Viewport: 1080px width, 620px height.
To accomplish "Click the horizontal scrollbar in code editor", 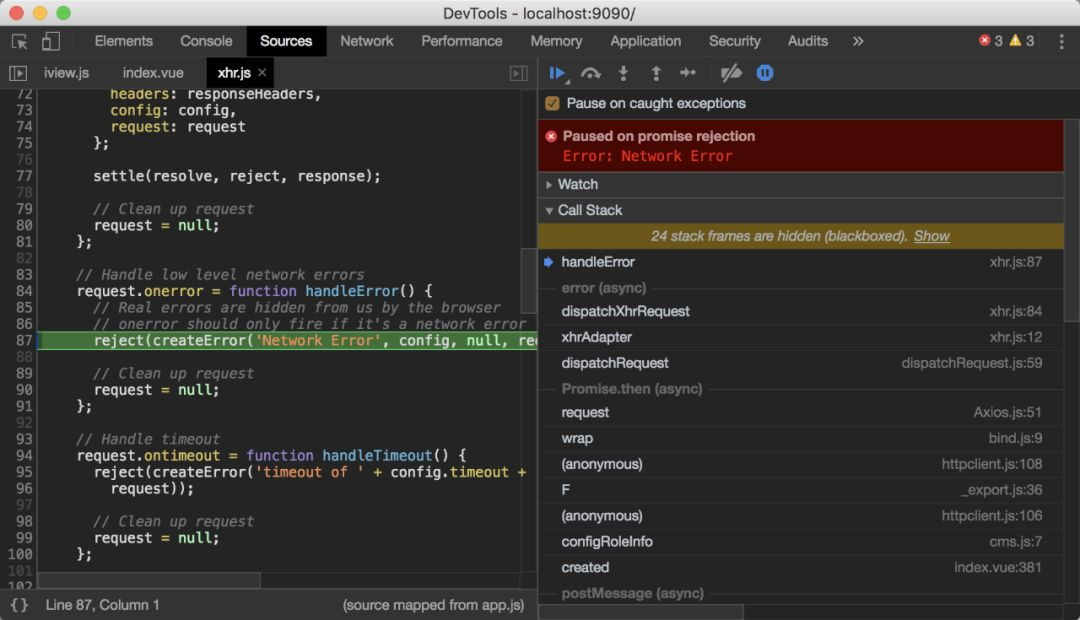I will (148, 580).
